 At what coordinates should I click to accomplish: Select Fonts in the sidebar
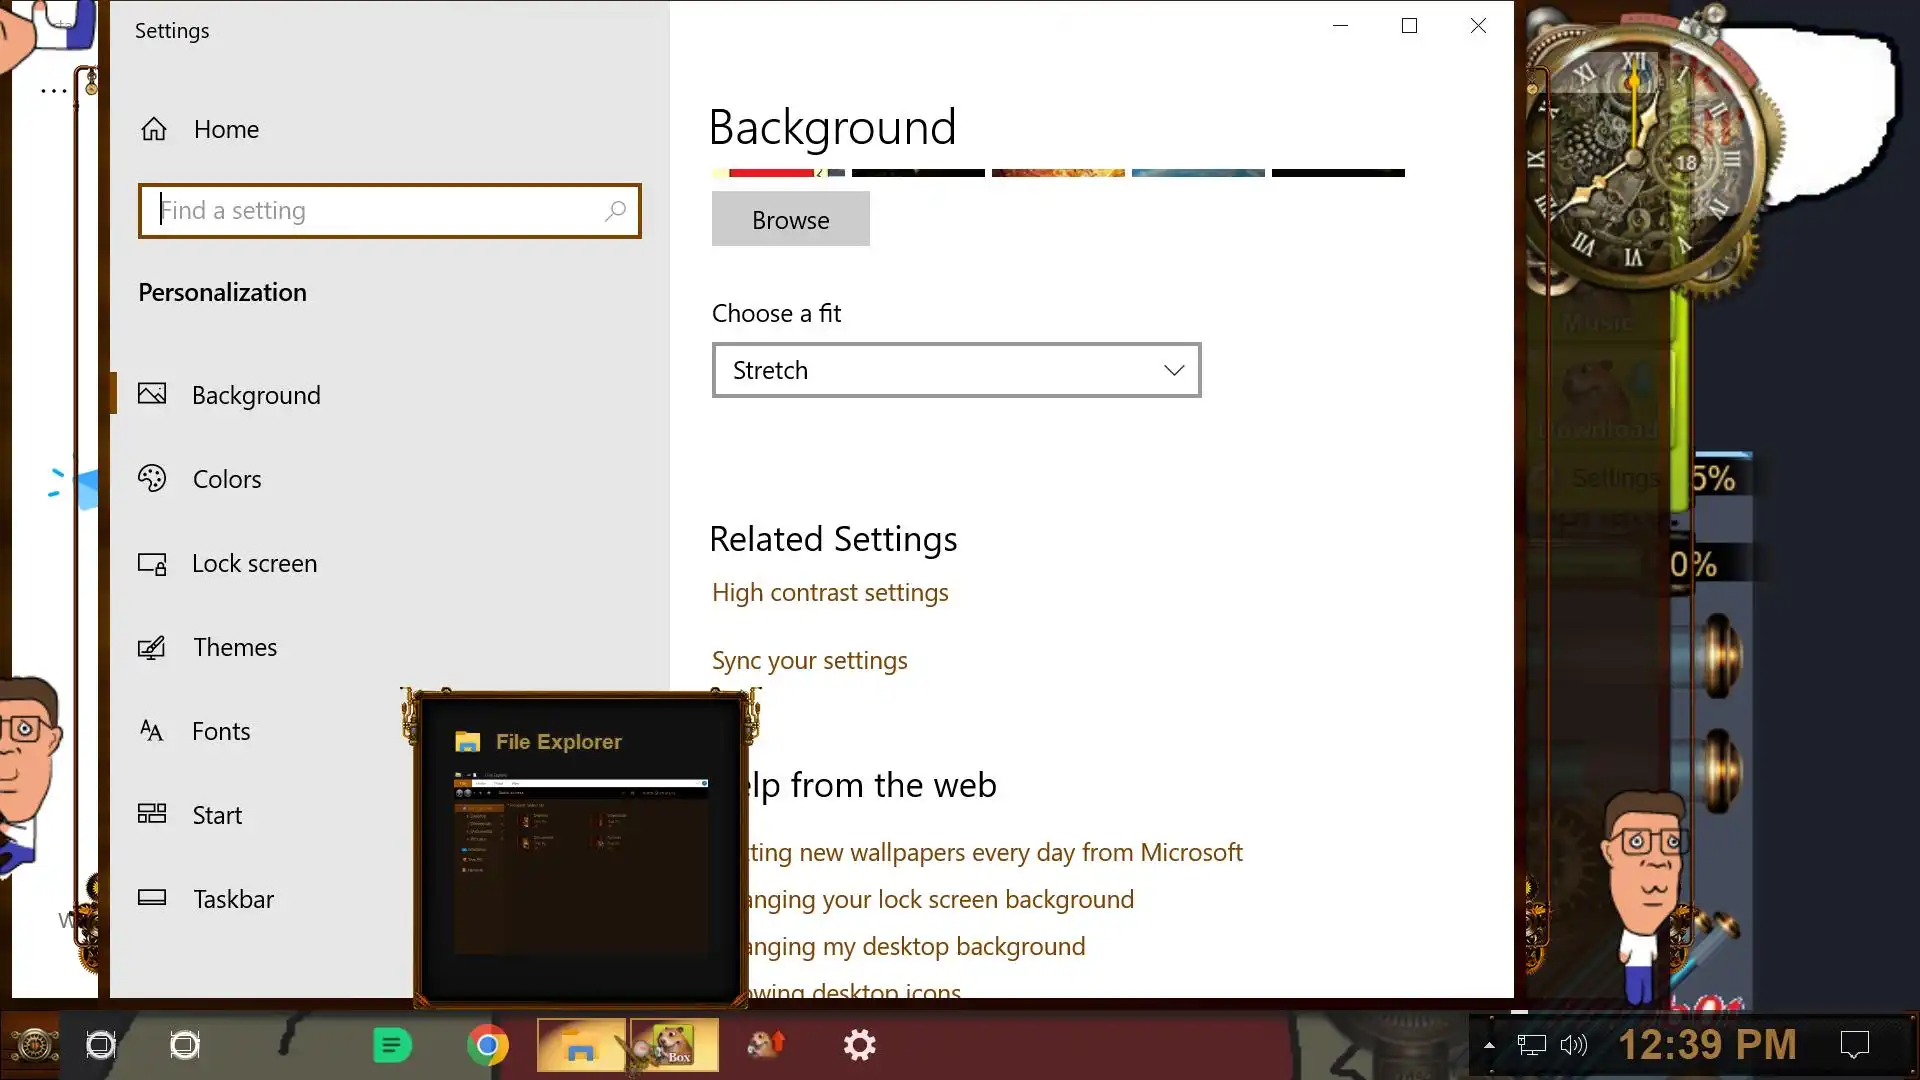click(x=221, y=731)
